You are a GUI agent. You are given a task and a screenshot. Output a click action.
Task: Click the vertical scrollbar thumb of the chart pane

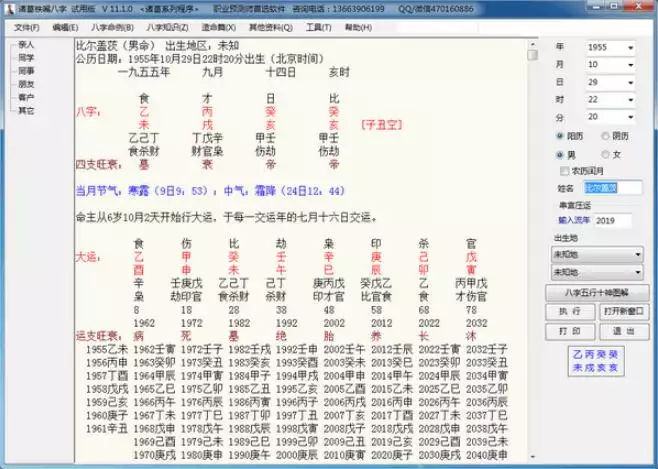coord(533,55)
